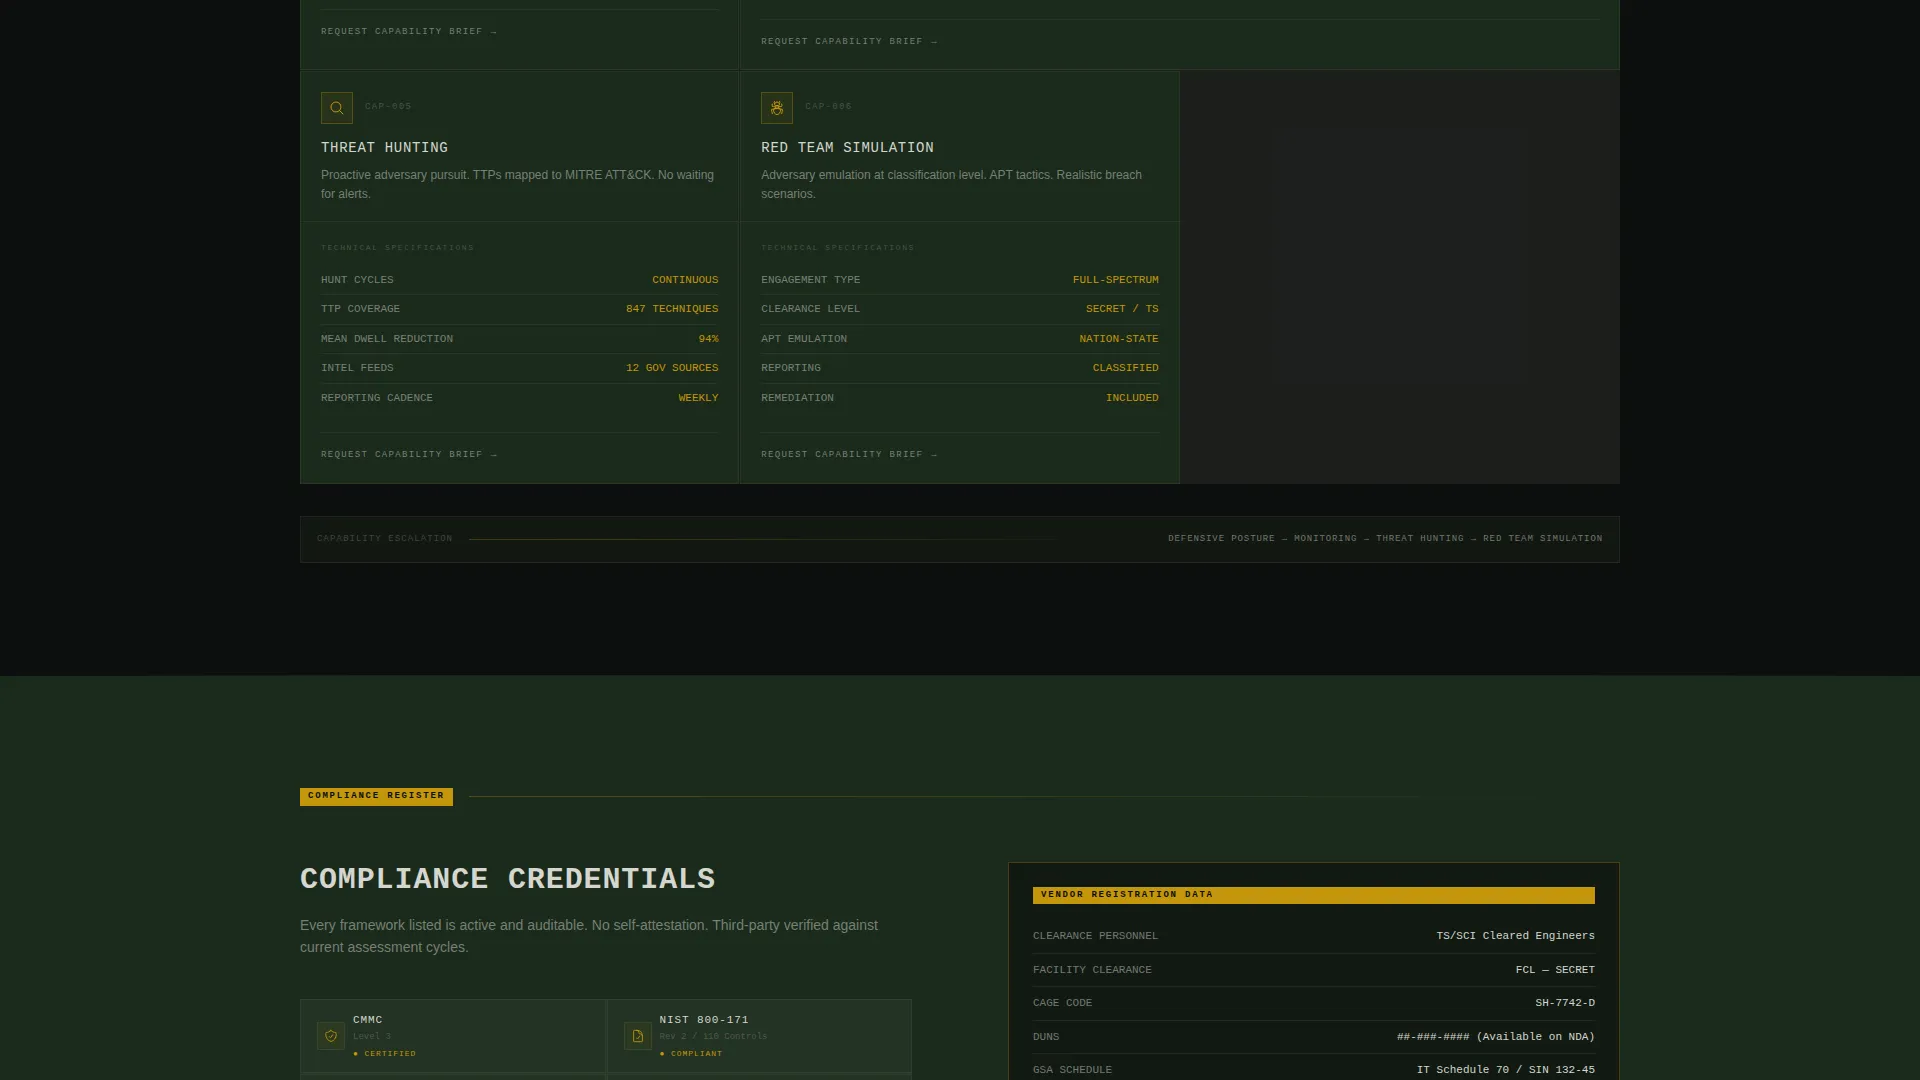1920x1080 pixels.
Task: Select the SECRET / TS clearance value
Action: 1122,309
